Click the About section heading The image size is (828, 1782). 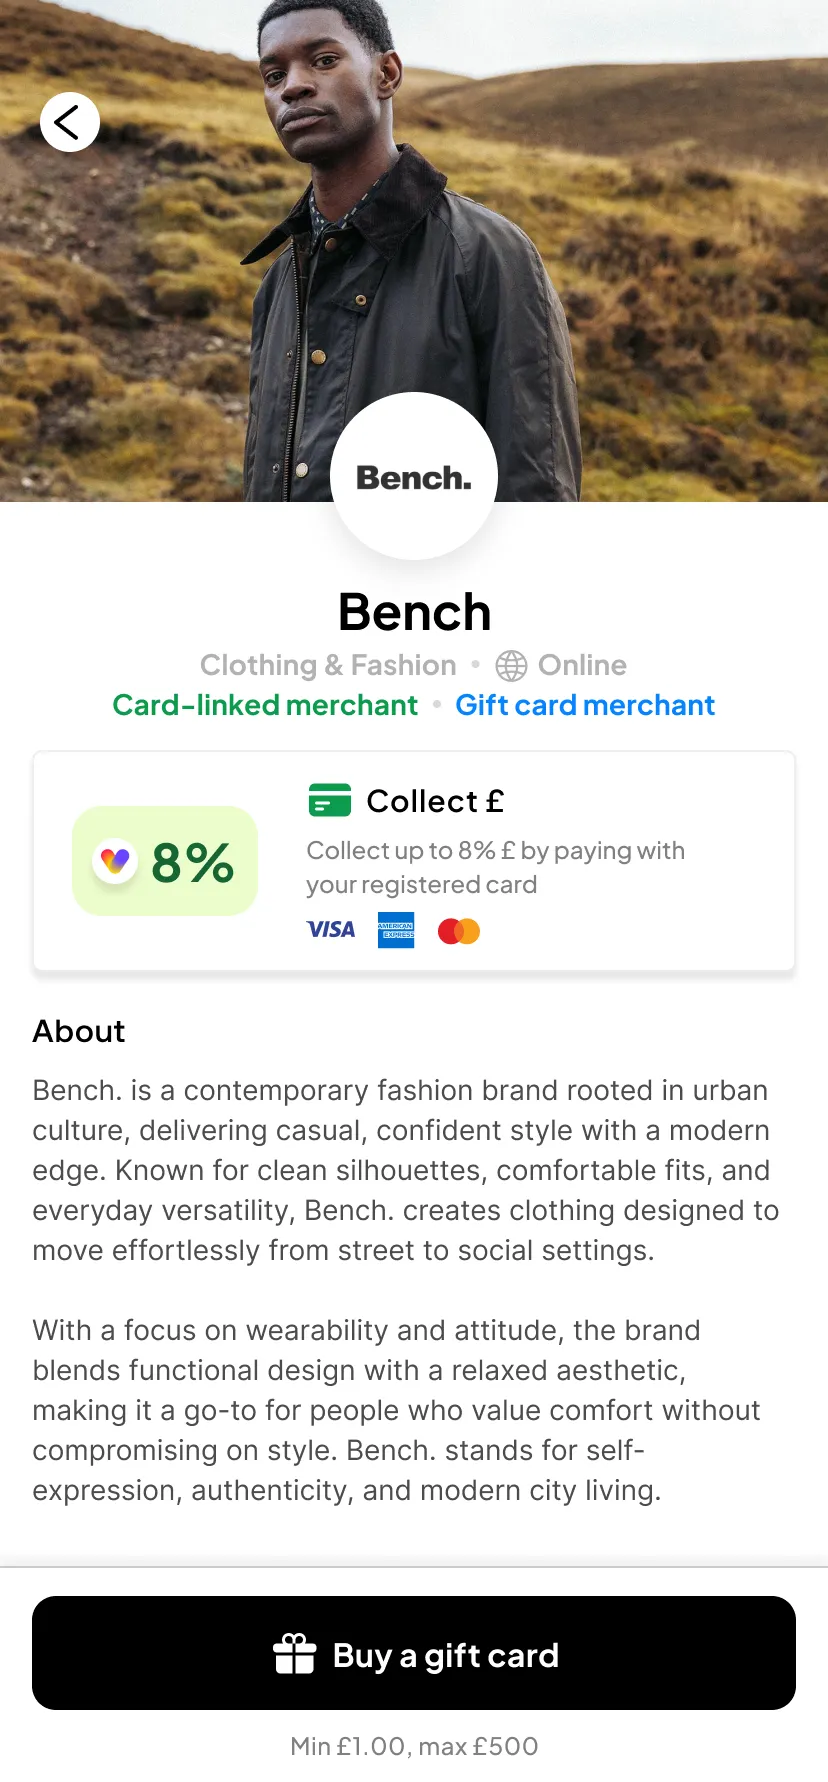click(79, 1031)
